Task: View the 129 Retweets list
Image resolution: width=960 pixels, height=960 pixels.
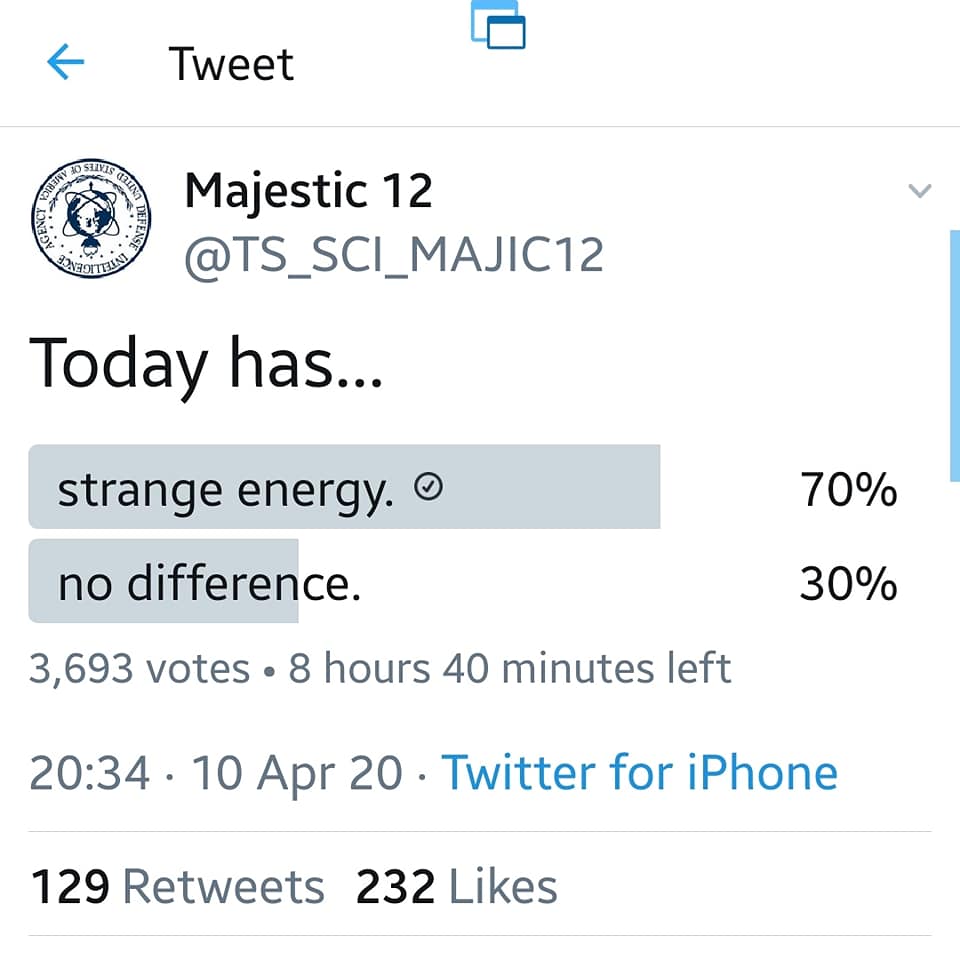Action: coord(178,887)
